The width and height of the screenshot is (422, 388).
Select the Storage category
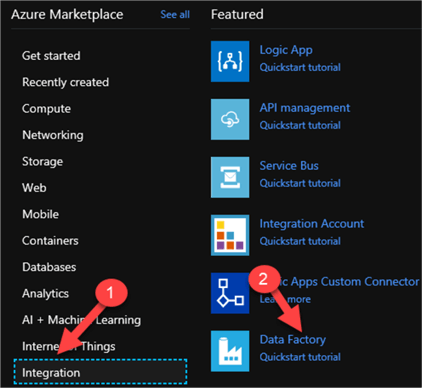click(x=42, y=162)
